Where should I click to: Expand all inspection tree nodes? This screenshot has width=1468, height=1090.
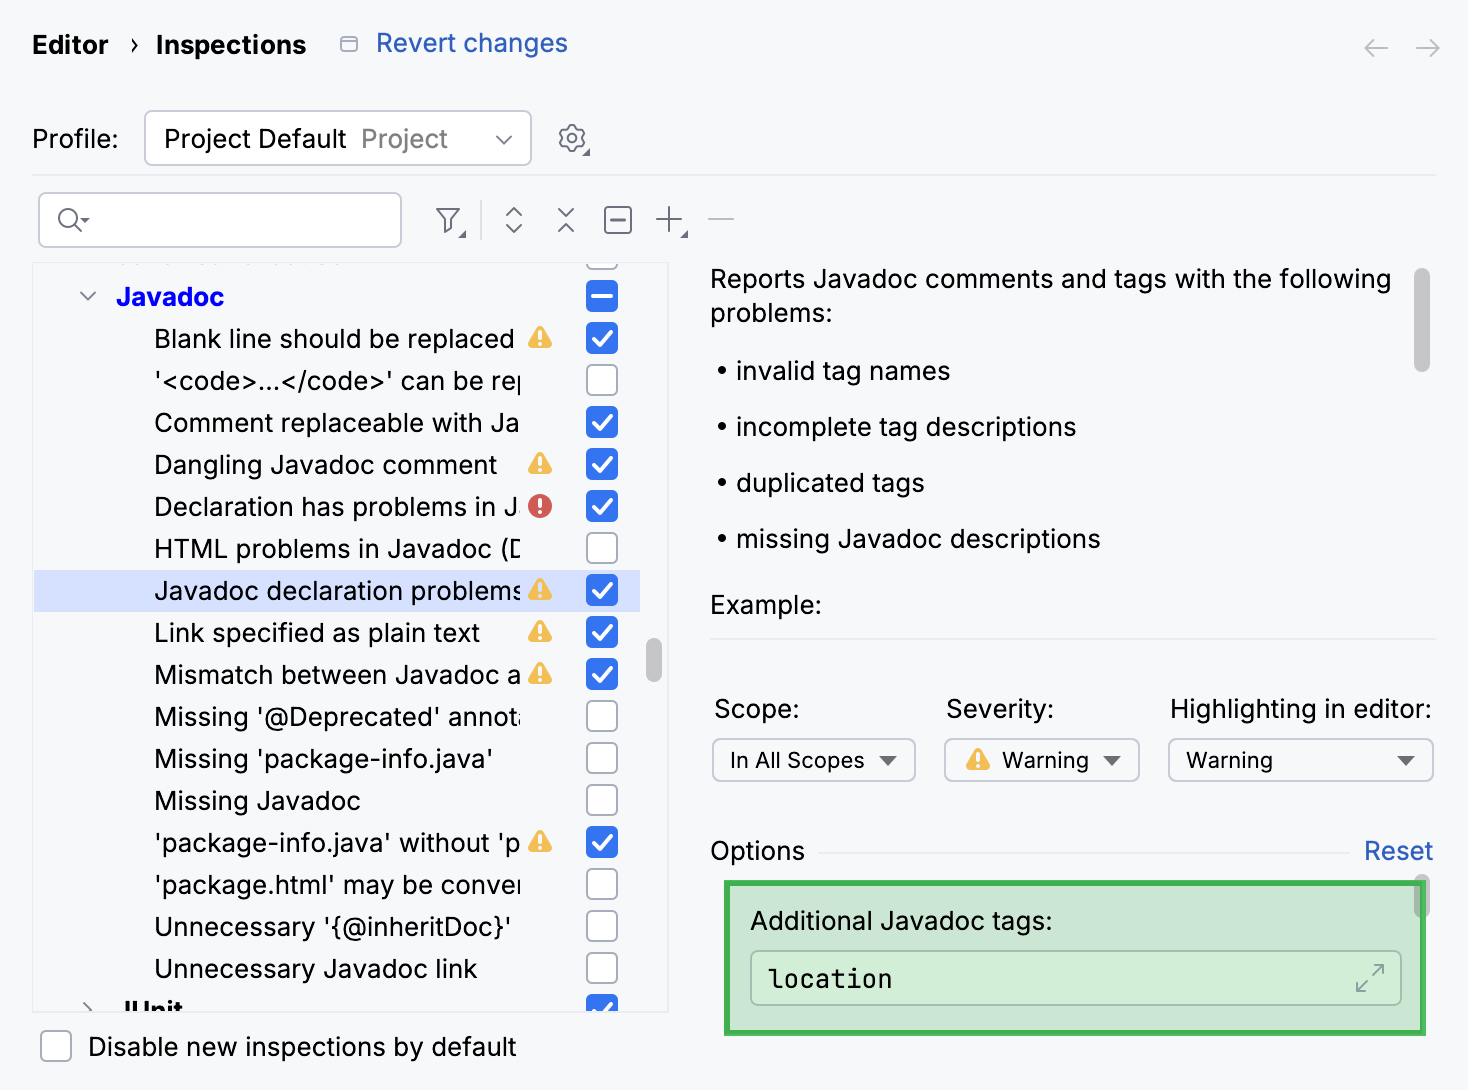[x=513, y=219]
